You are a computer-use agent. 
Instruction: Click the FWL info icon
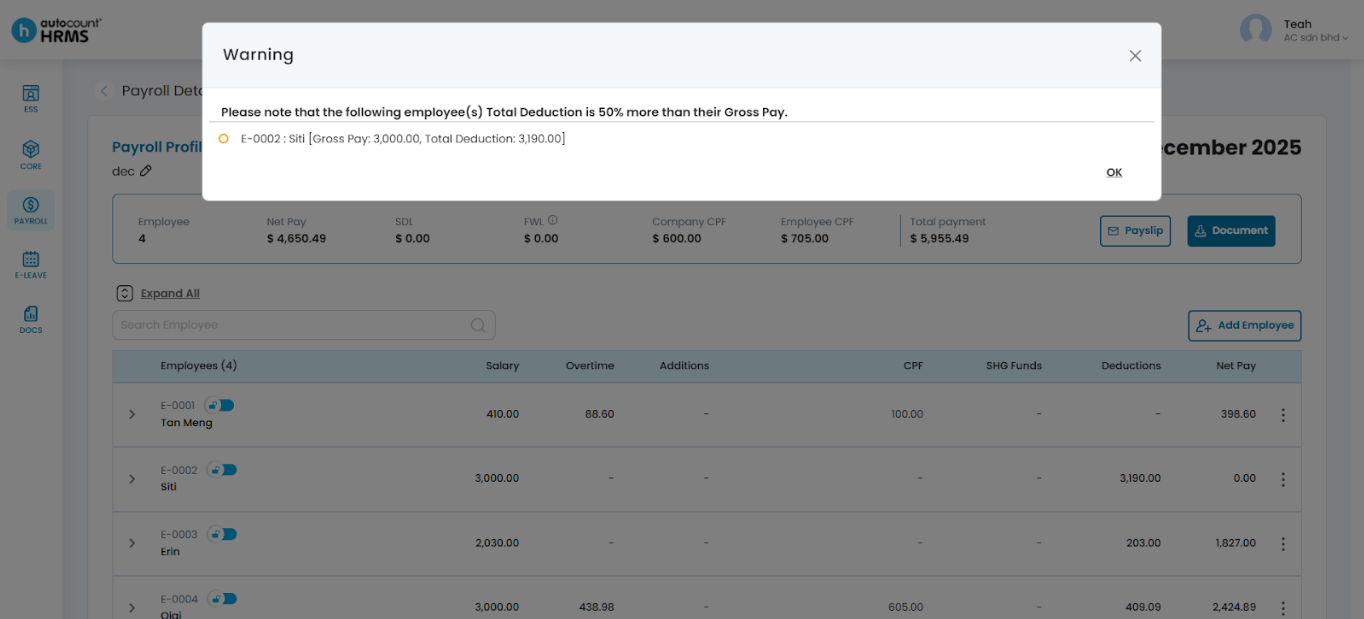point(553,221)
